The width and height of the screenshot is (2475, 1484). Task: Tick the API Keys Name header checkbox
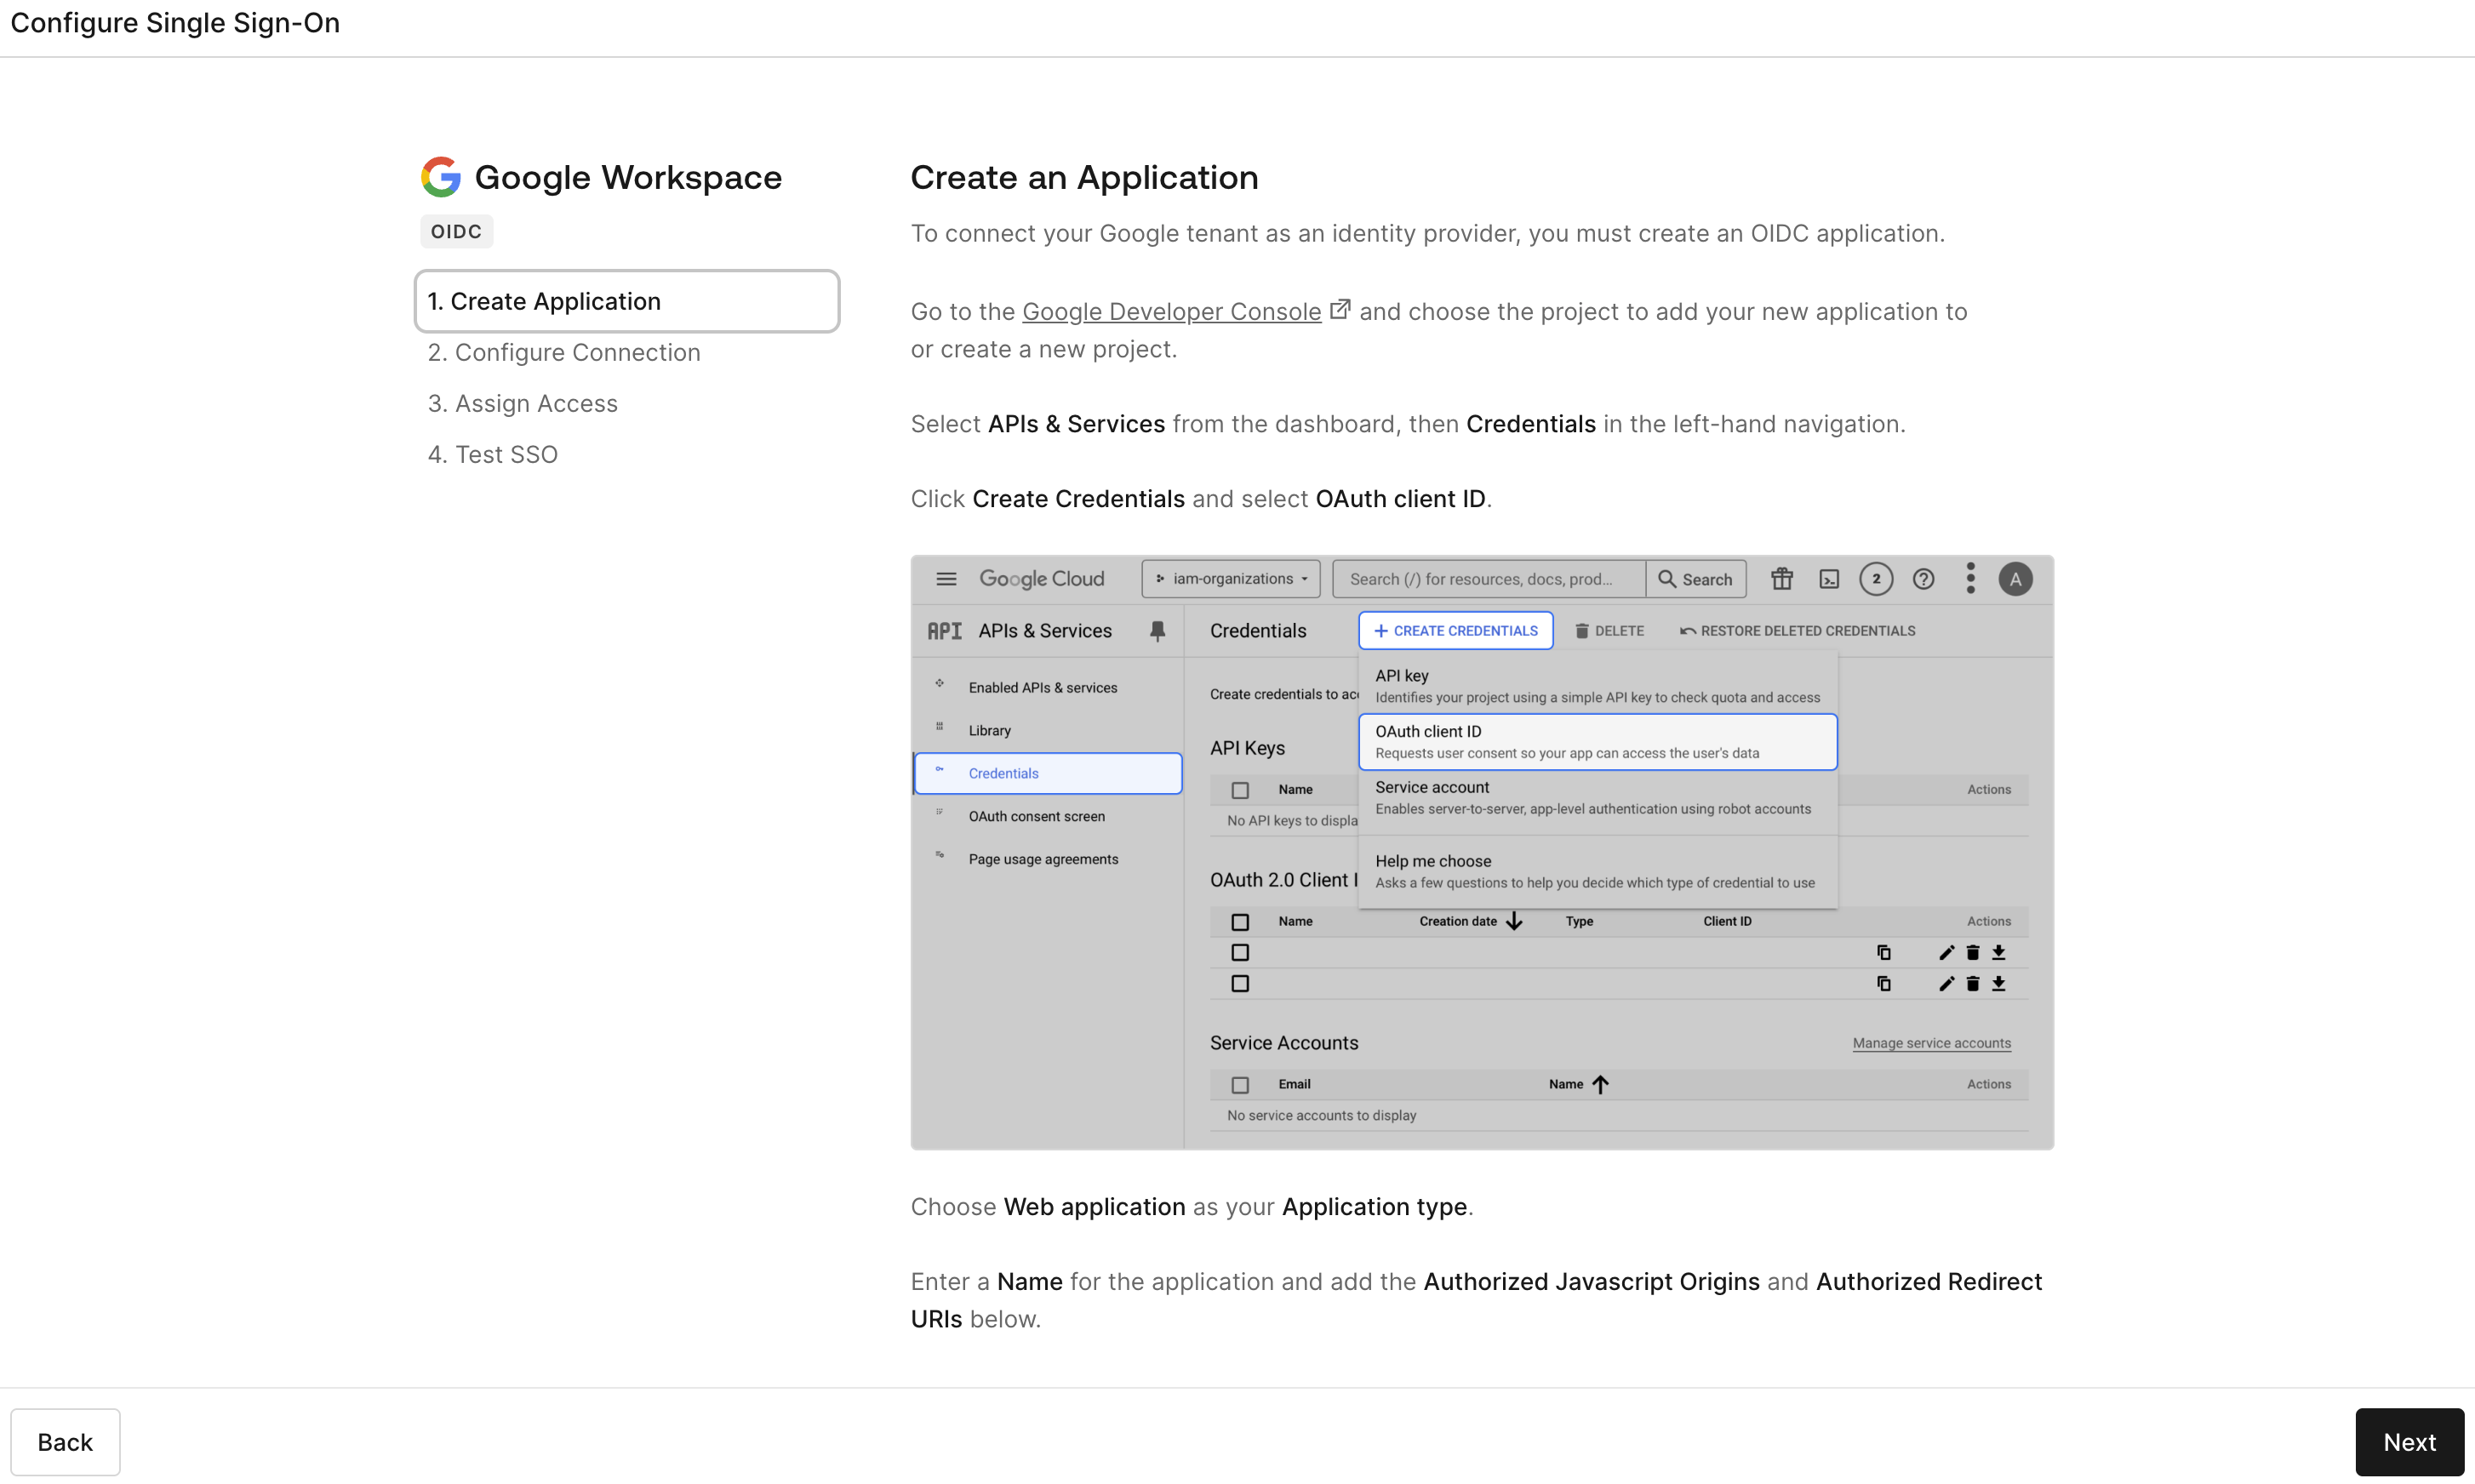pyautogui.click(x=1240, y=790)
